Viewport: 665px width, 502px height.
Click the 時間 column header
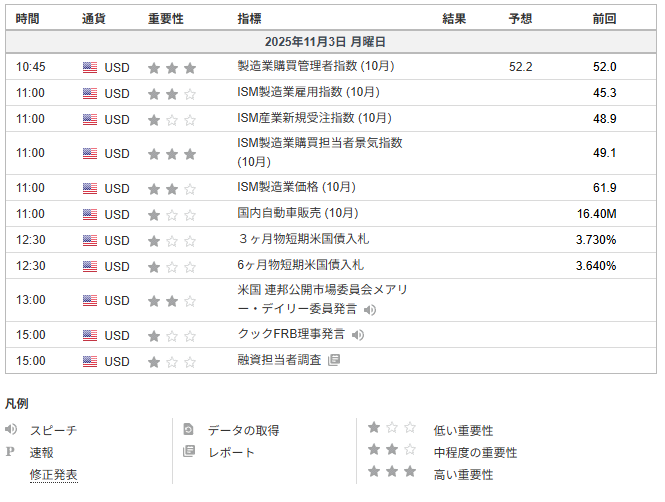[x=29, y=18]
